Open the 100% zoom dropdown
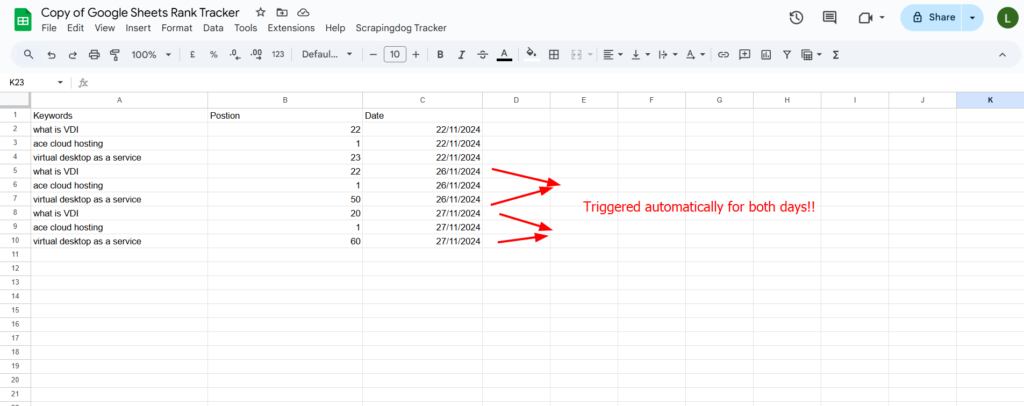Screen dimensions: 1024x406 (x=151, y=55)
